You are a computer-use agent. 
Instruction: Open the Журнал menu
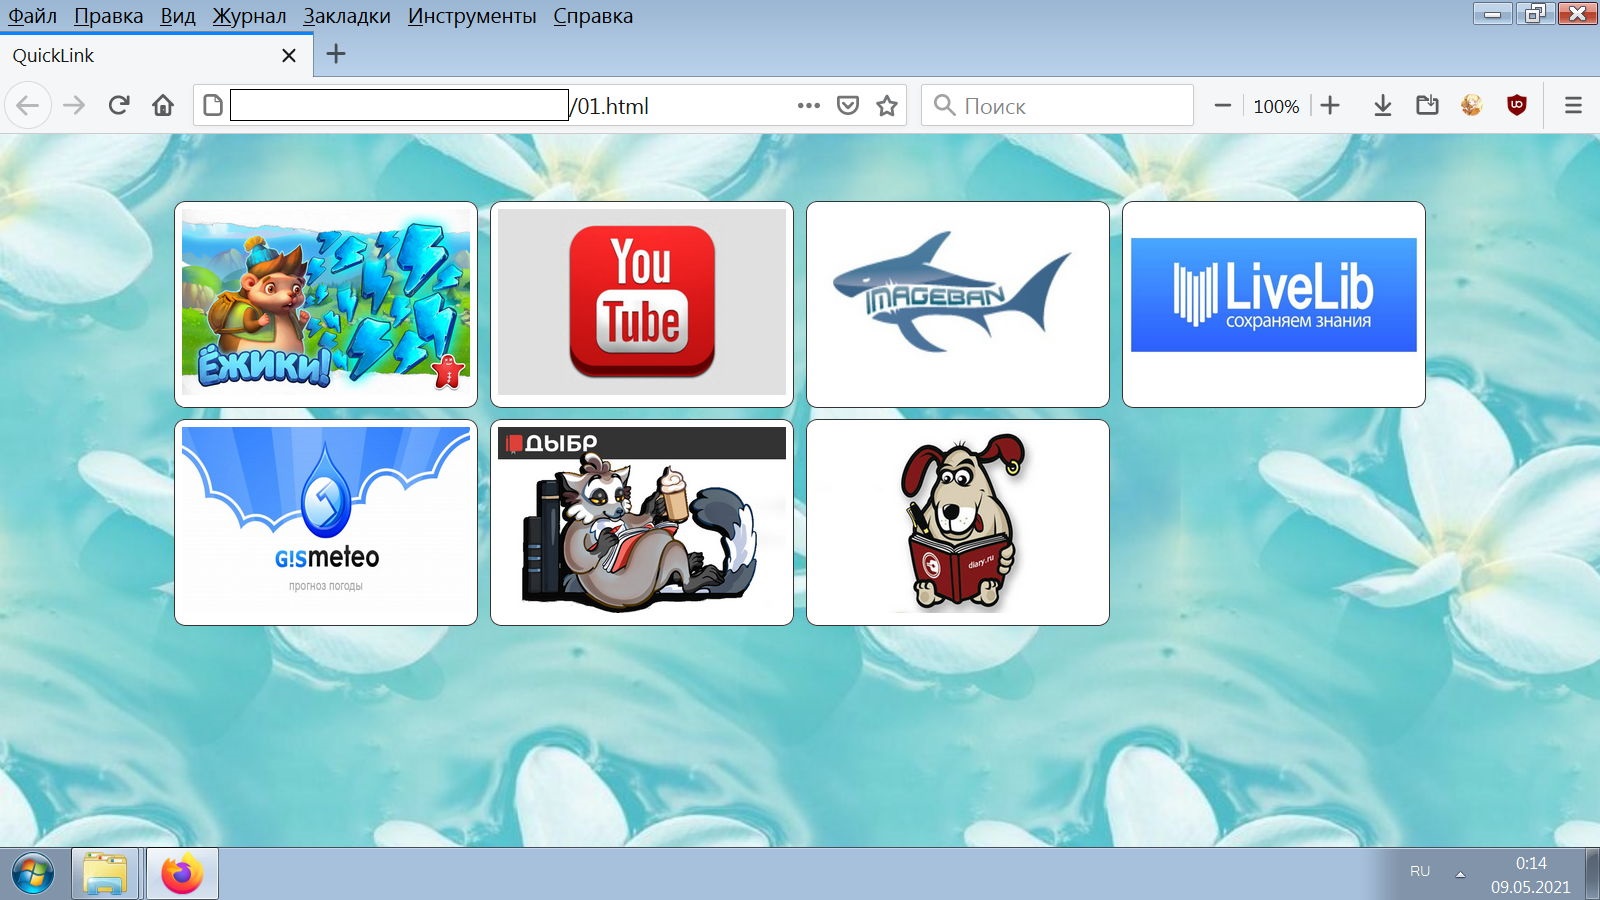tap(249, 16)
